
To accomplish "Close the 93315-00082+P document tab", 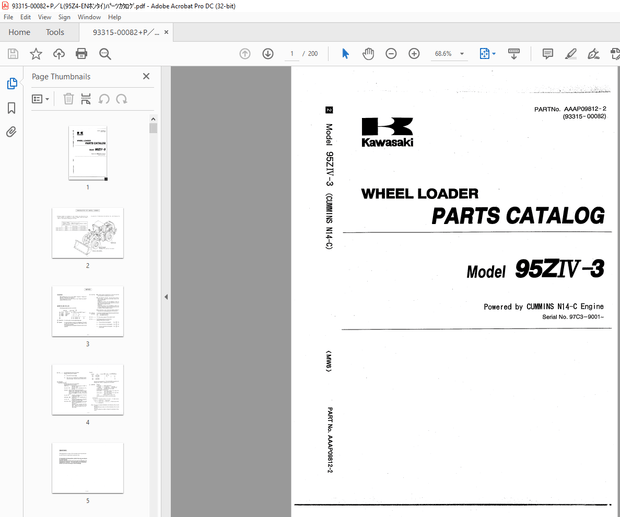I will click(166, 32).
